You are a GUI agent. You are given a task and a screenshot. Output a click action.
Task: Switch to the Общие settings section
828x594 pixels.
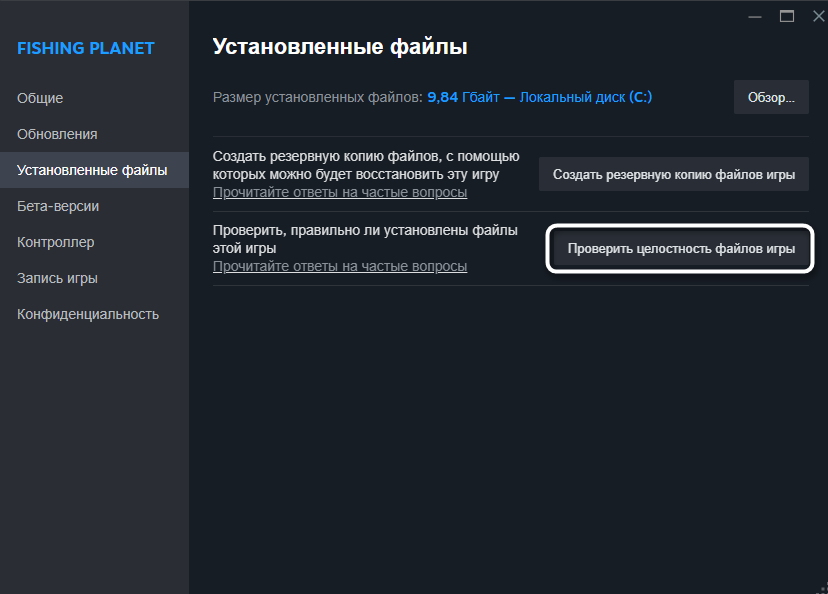point(42,97)
